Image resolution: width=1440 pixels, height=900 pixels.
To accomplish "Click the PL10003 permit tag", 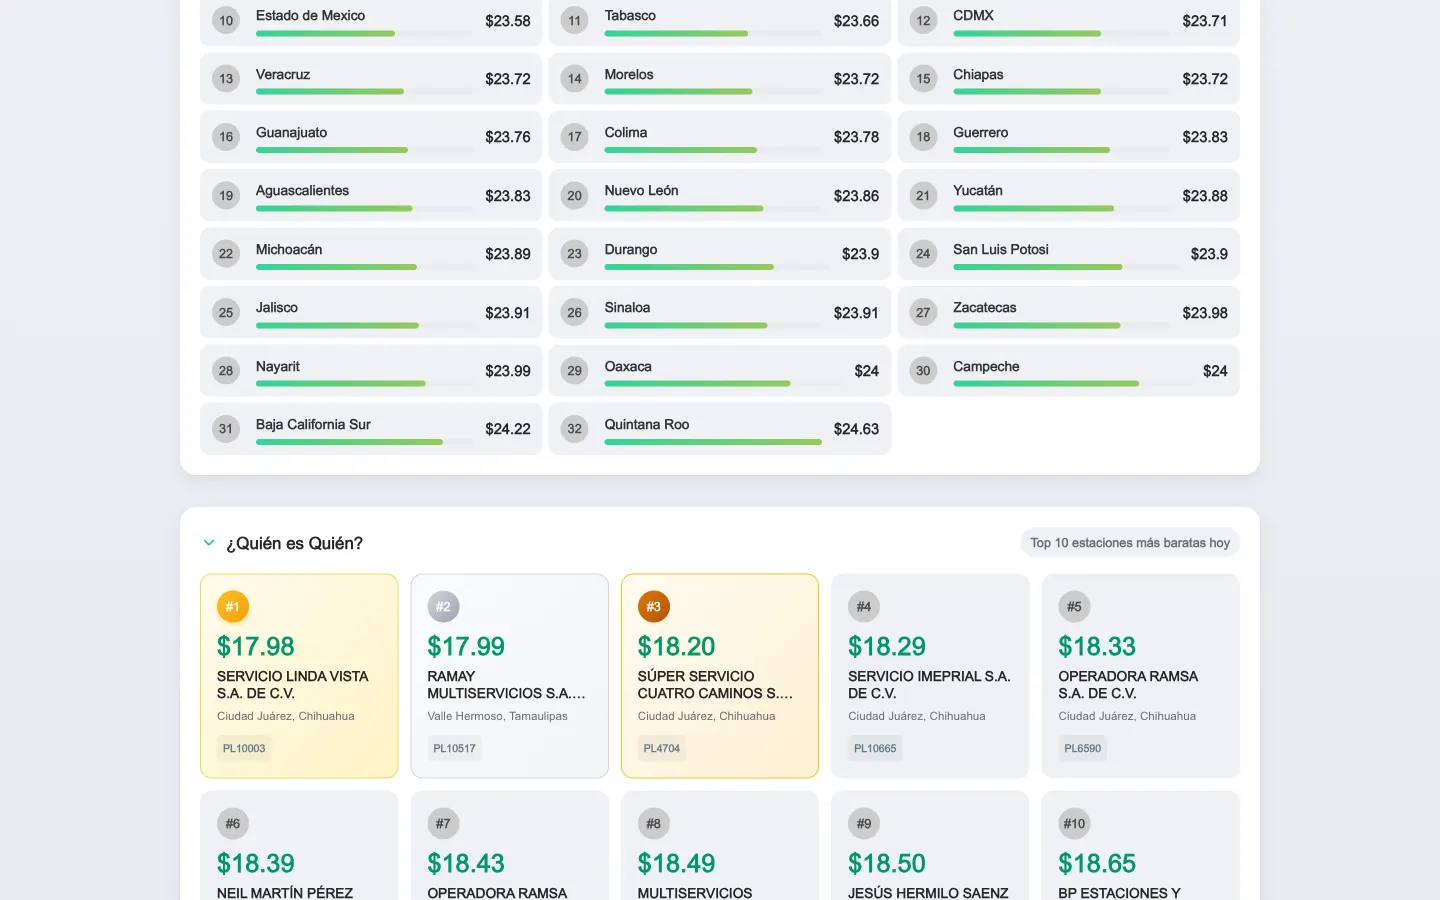I will (x=244, y=748).
